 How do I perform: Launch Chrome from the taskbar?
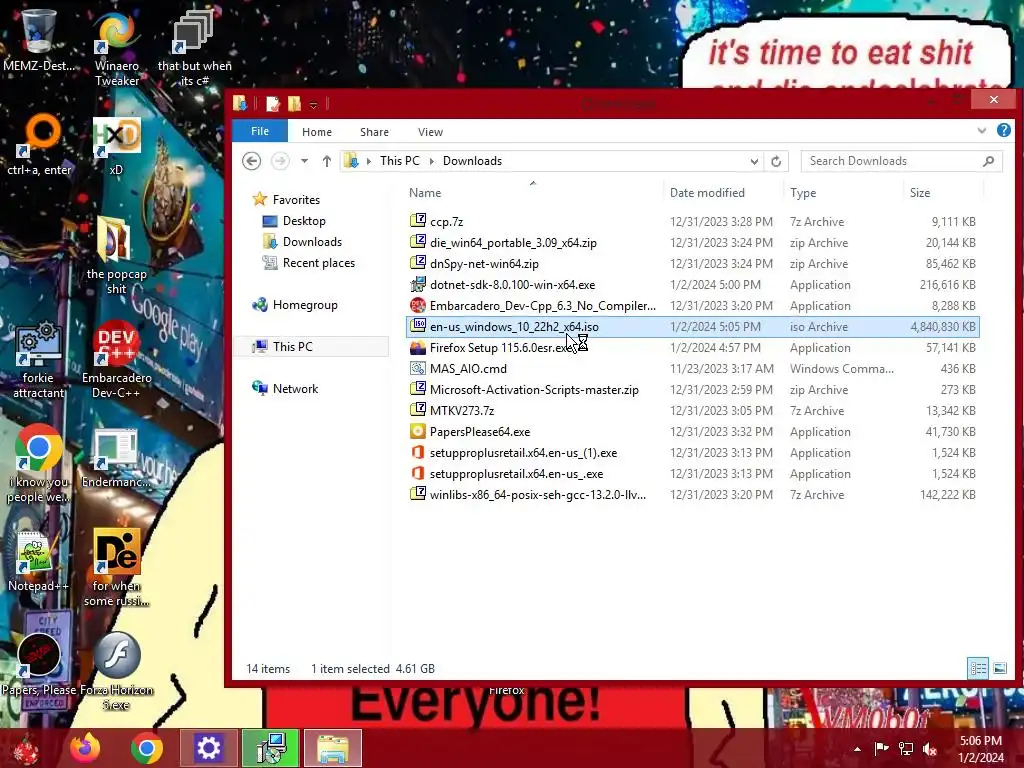tap(147, 748)
